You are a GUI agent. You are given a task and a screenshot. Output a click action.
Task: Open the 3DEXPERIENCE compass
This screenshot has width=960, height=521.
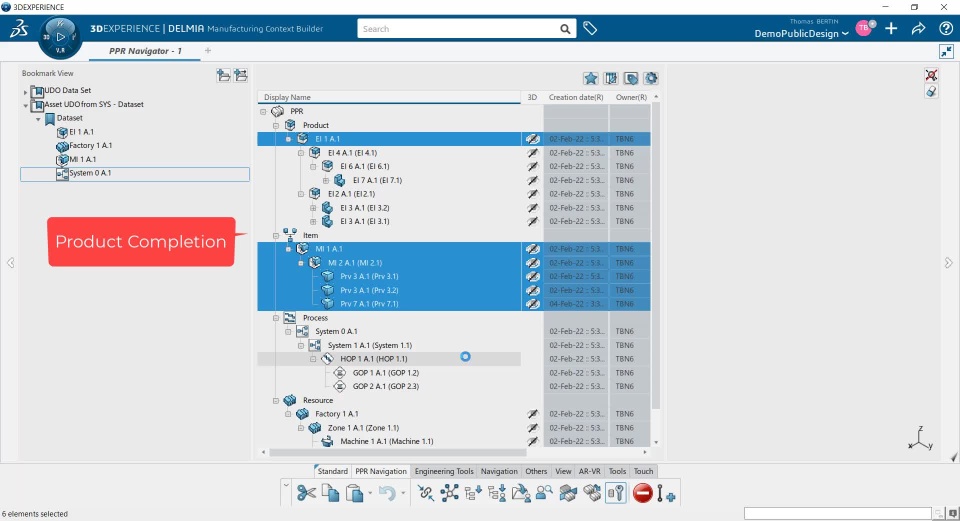point(60,37)
